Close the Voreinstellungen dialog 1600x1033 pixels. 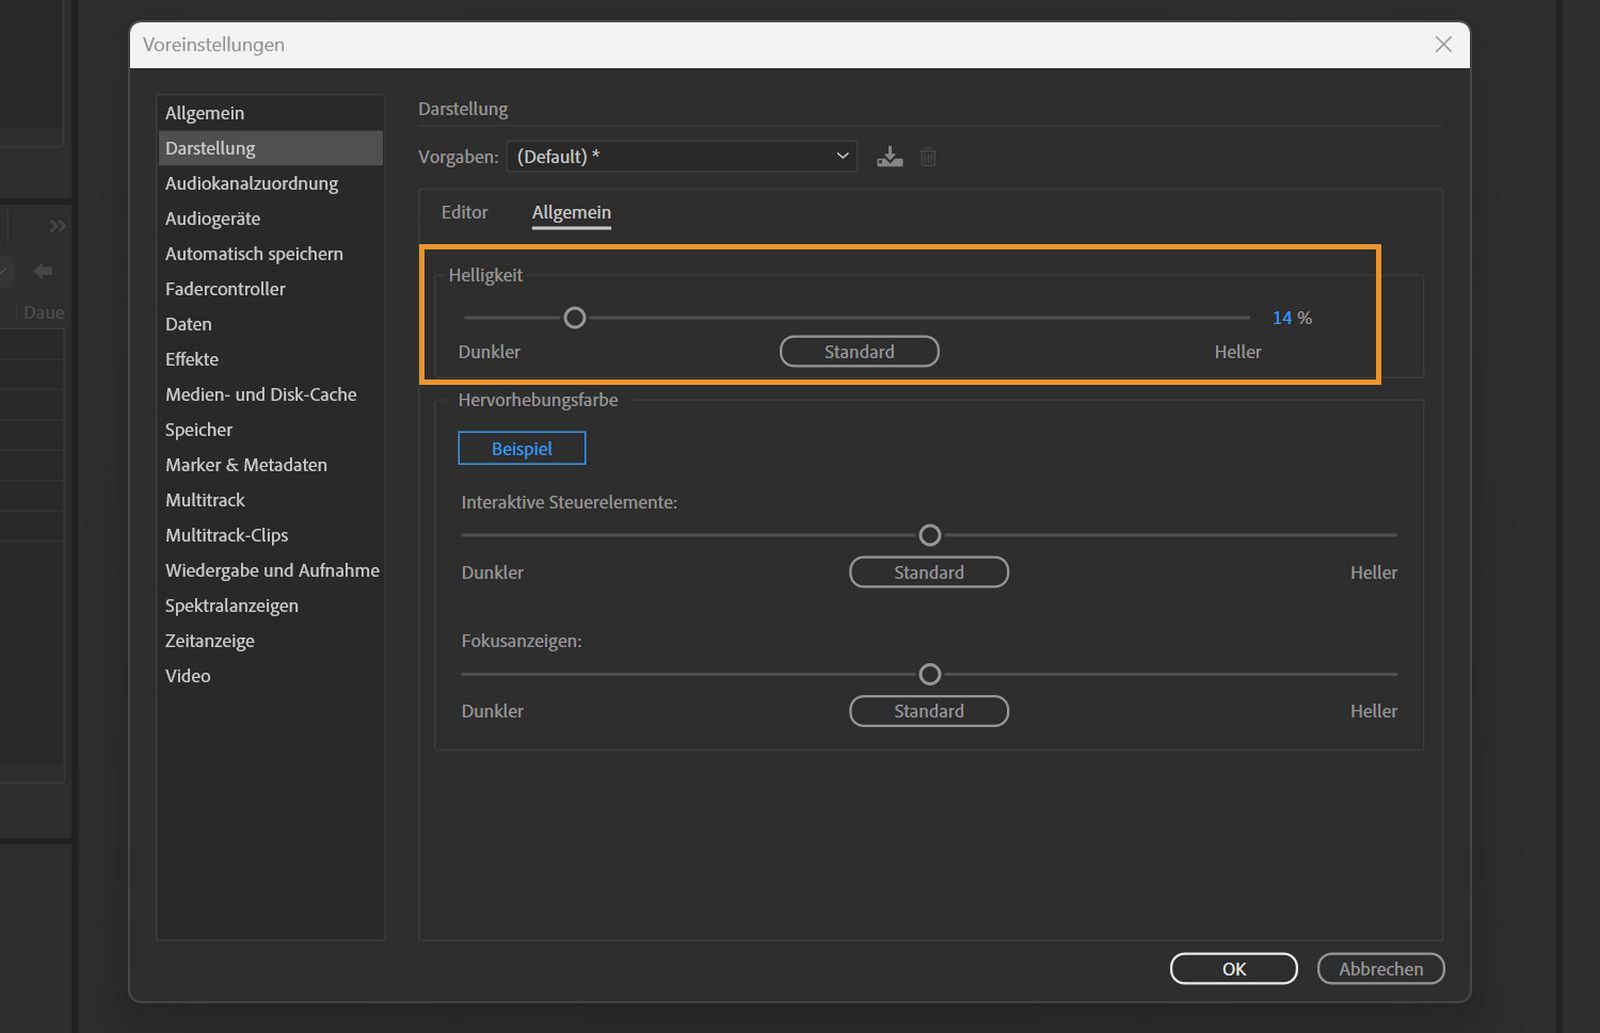(x=1443, y=44)
